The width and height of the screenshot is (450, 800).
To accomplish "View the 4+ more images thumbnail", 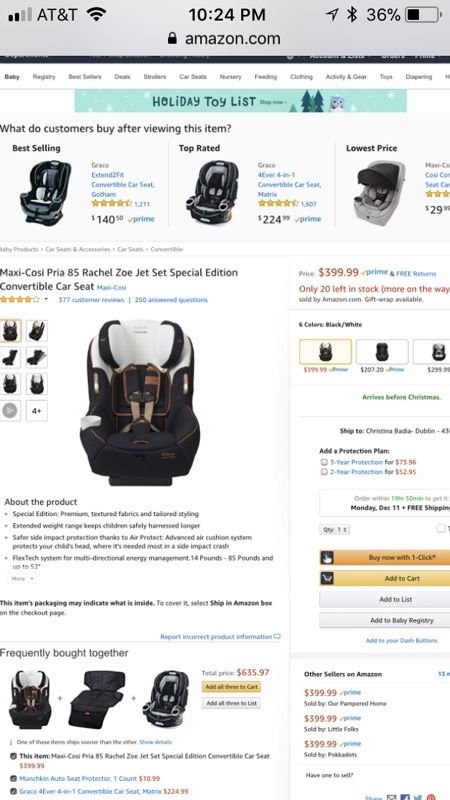I will click(37, 410).
